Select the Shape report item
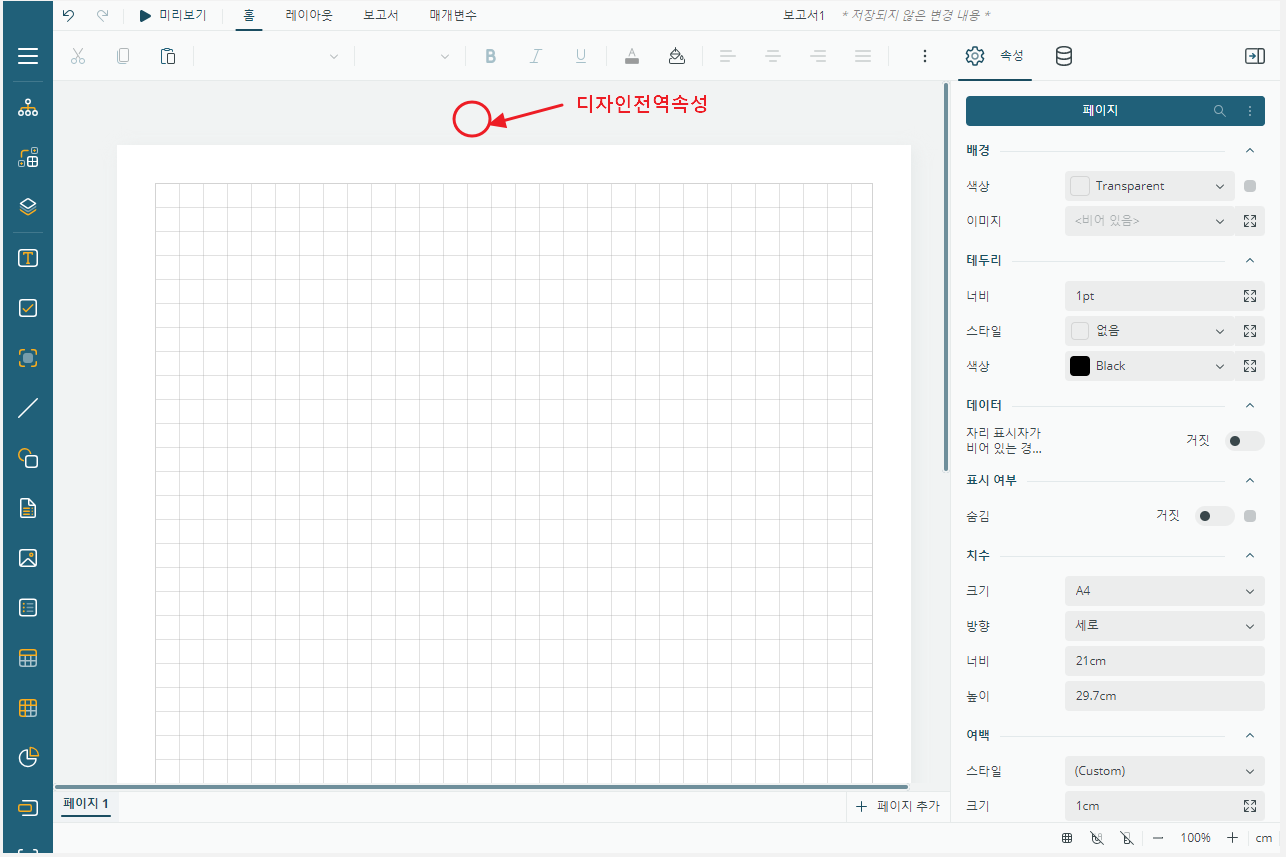The width and height of the screenshot is (1286, 857). tap(27, 458)
